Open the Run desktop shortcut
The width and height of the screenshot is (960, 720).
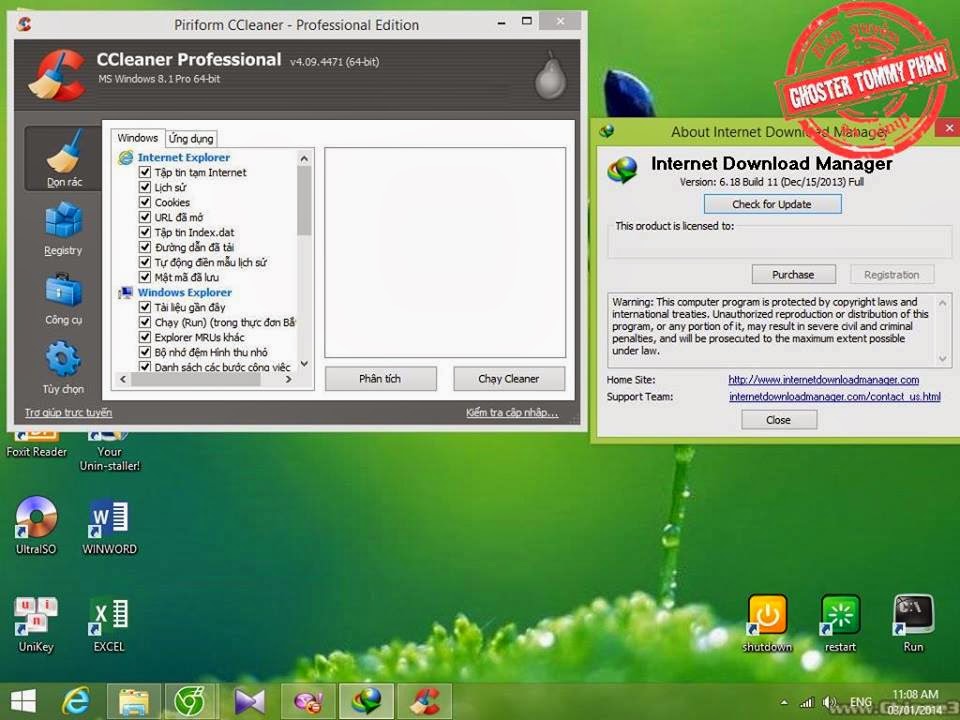[913, 623]
